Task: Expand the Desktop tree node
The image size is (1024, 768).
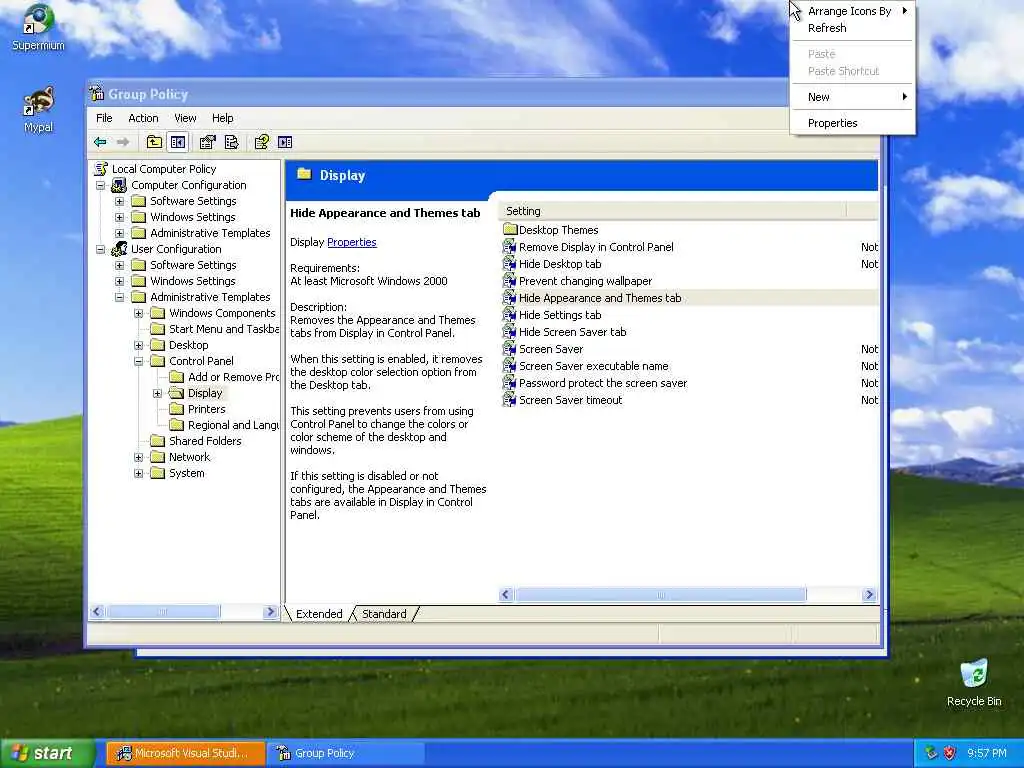Action: pos(138,345)
